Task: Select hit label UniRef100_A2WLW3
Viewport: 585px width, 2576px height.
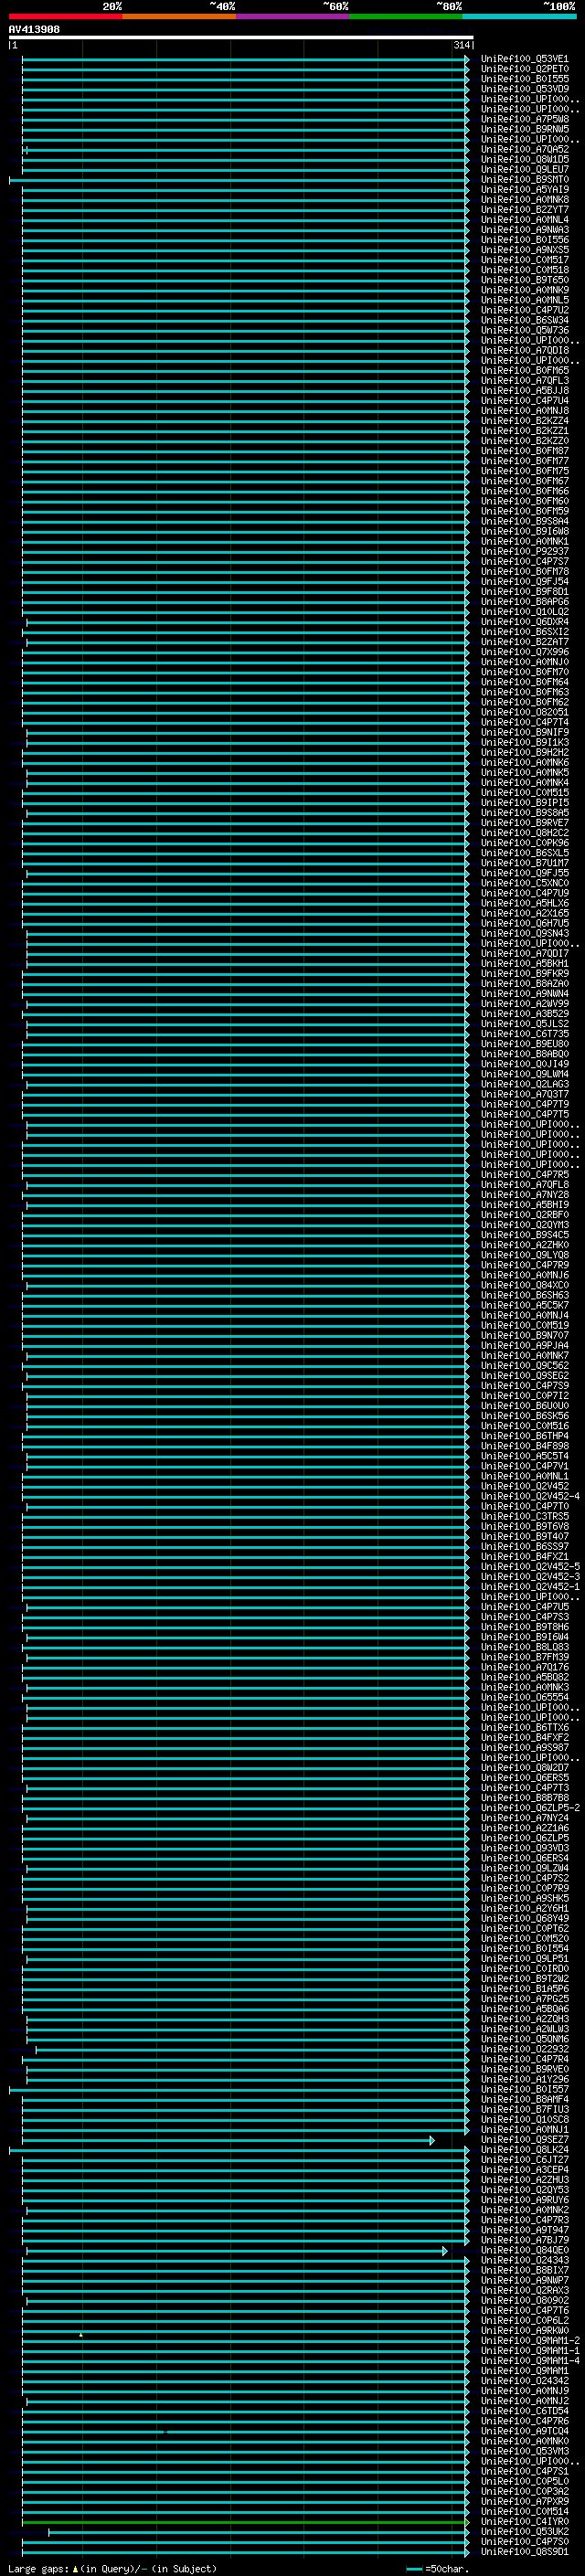Action: tap(525, 2028)
